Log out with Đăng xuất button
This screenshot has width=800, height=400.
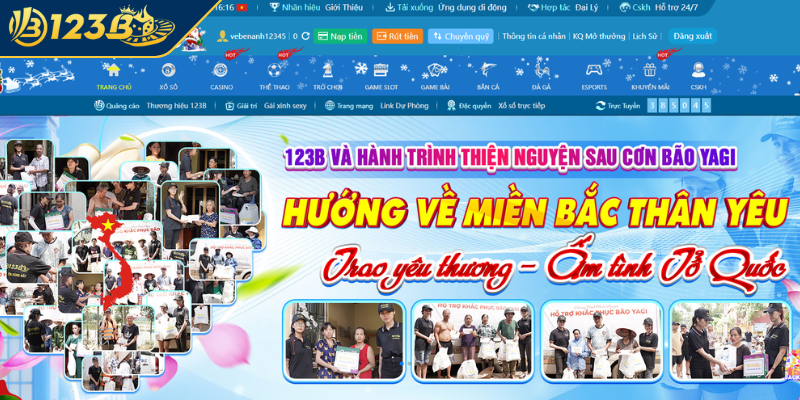(x=692, y=36)
